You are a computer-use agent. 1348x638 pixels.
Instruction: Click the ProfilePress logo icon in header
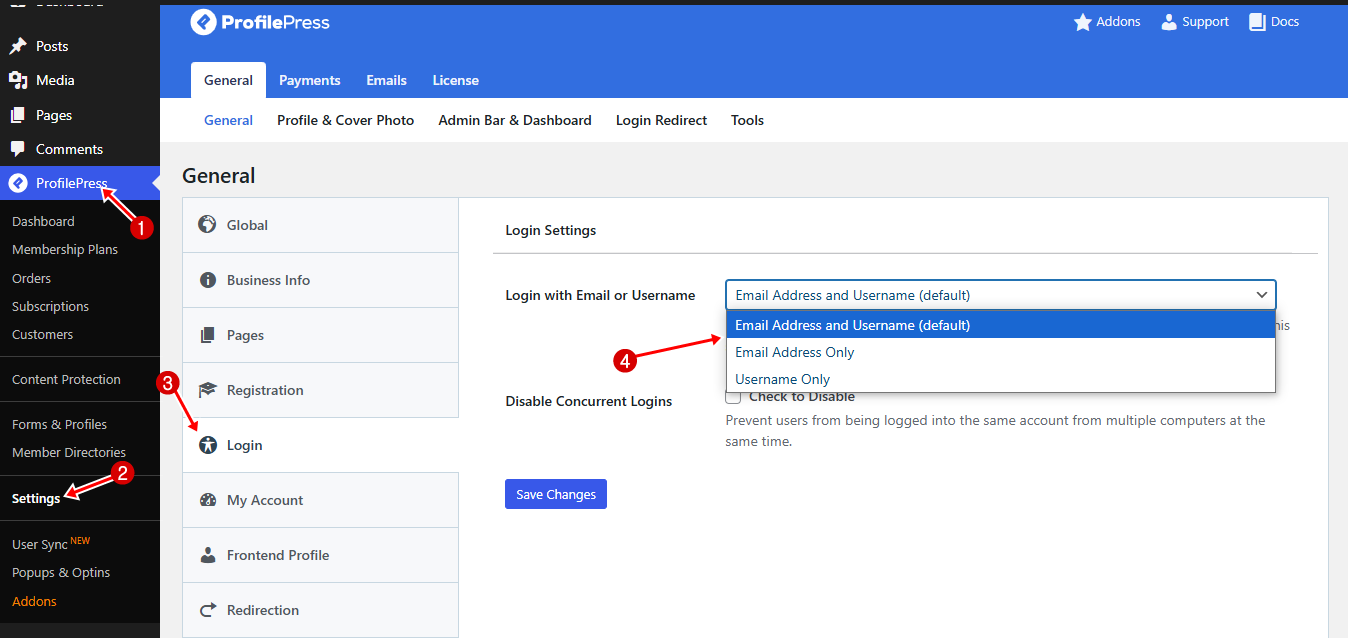tap(204, 22)
